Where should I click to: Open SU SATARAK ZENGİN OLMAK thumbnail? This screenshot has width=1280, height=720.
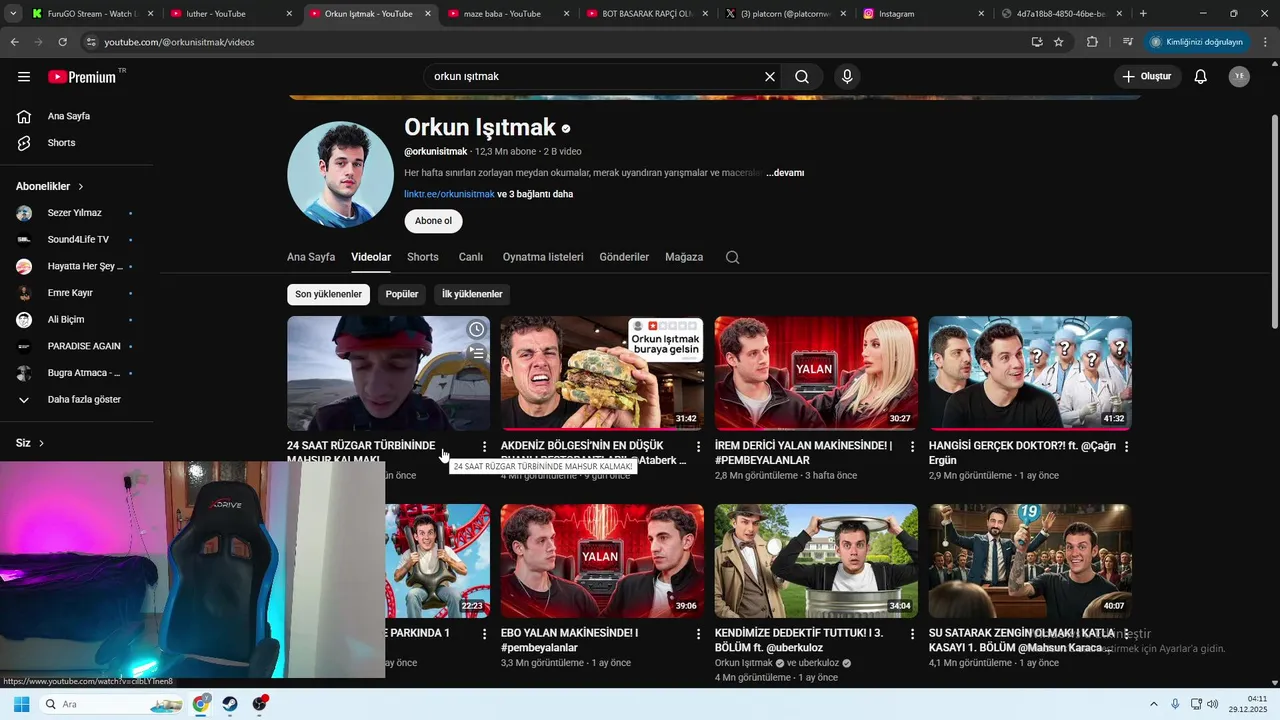click(x=1030, y=561)
